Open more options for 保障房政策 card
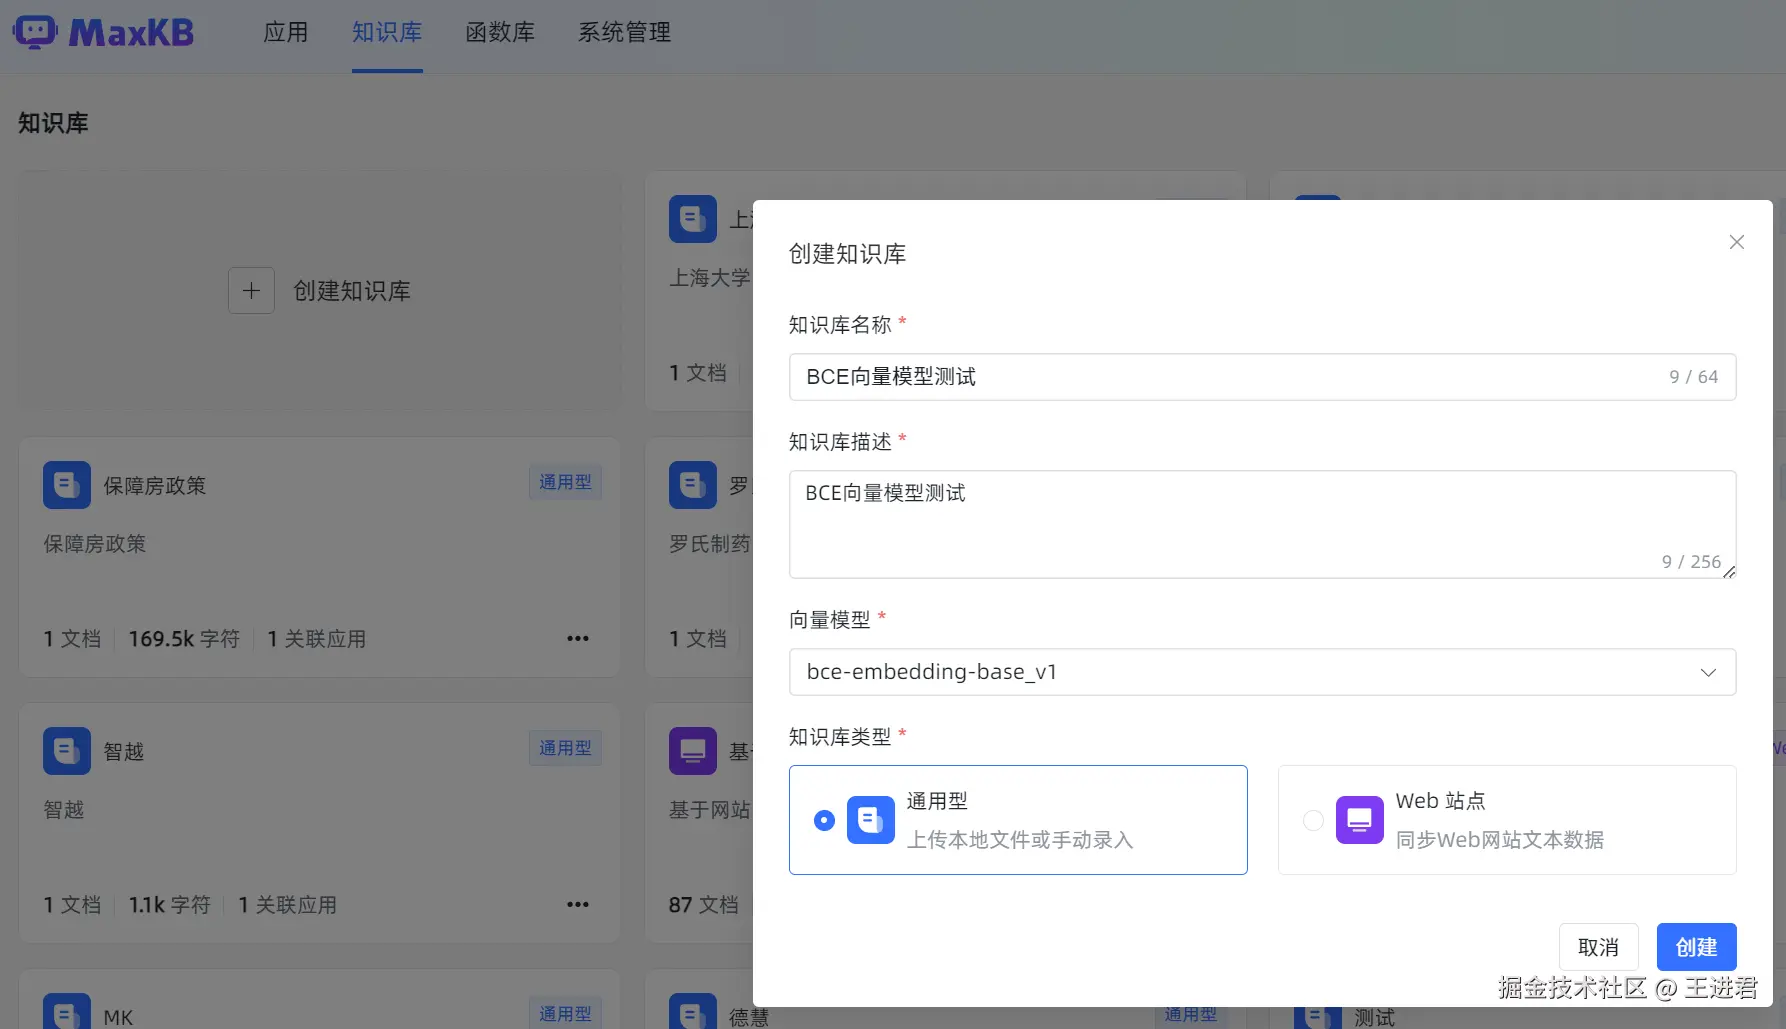 tap(578, 638)
